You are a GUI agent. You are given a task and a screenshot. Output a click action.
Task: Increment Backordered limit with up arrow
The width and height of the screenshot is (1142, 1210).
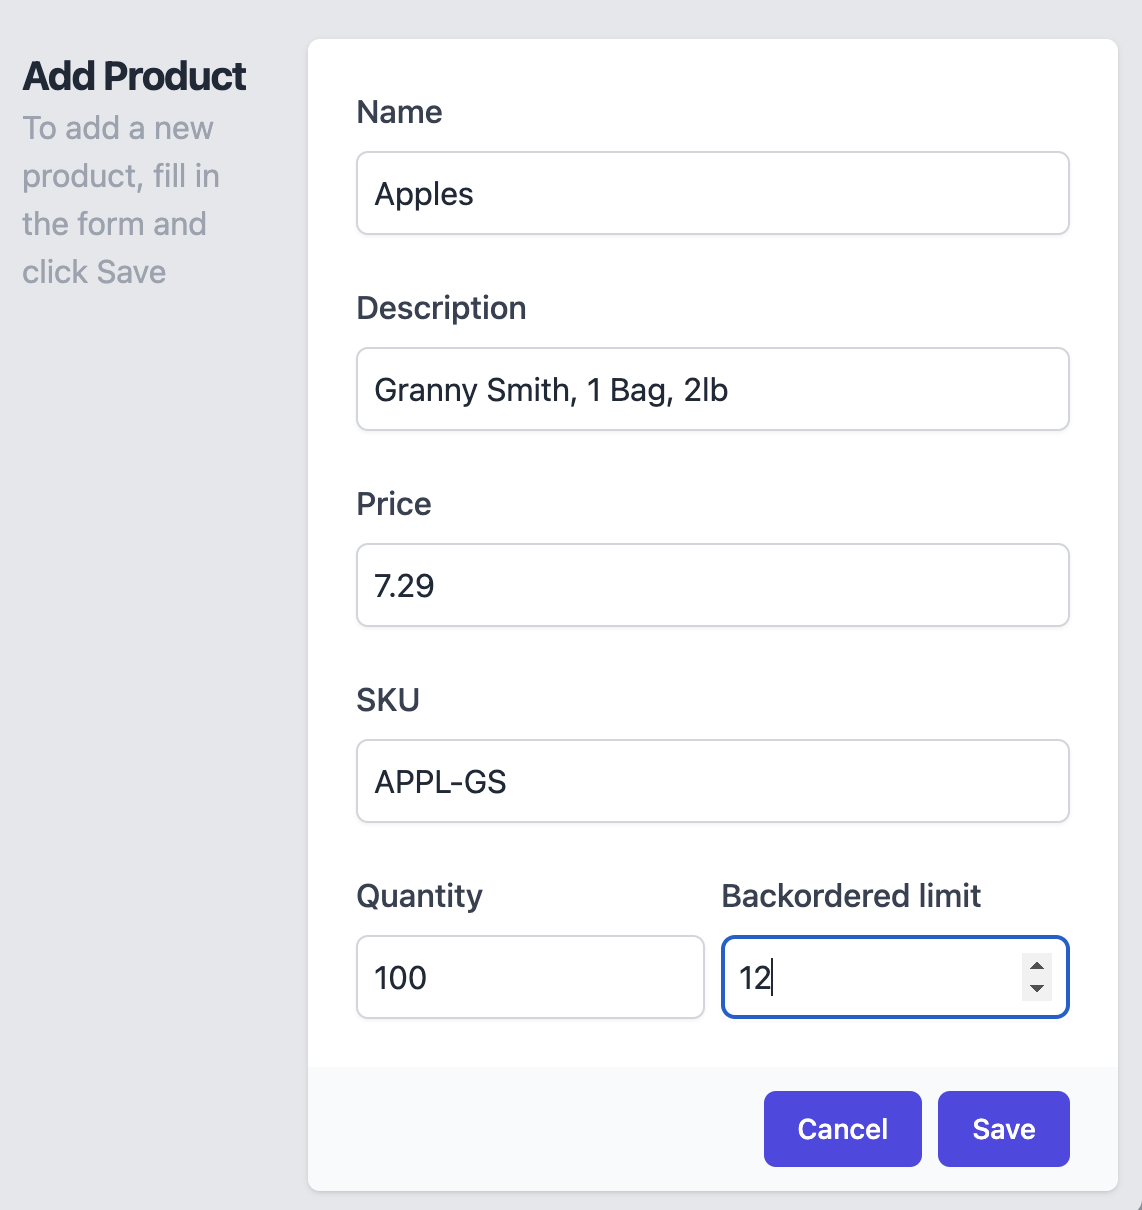[1037, 966]
